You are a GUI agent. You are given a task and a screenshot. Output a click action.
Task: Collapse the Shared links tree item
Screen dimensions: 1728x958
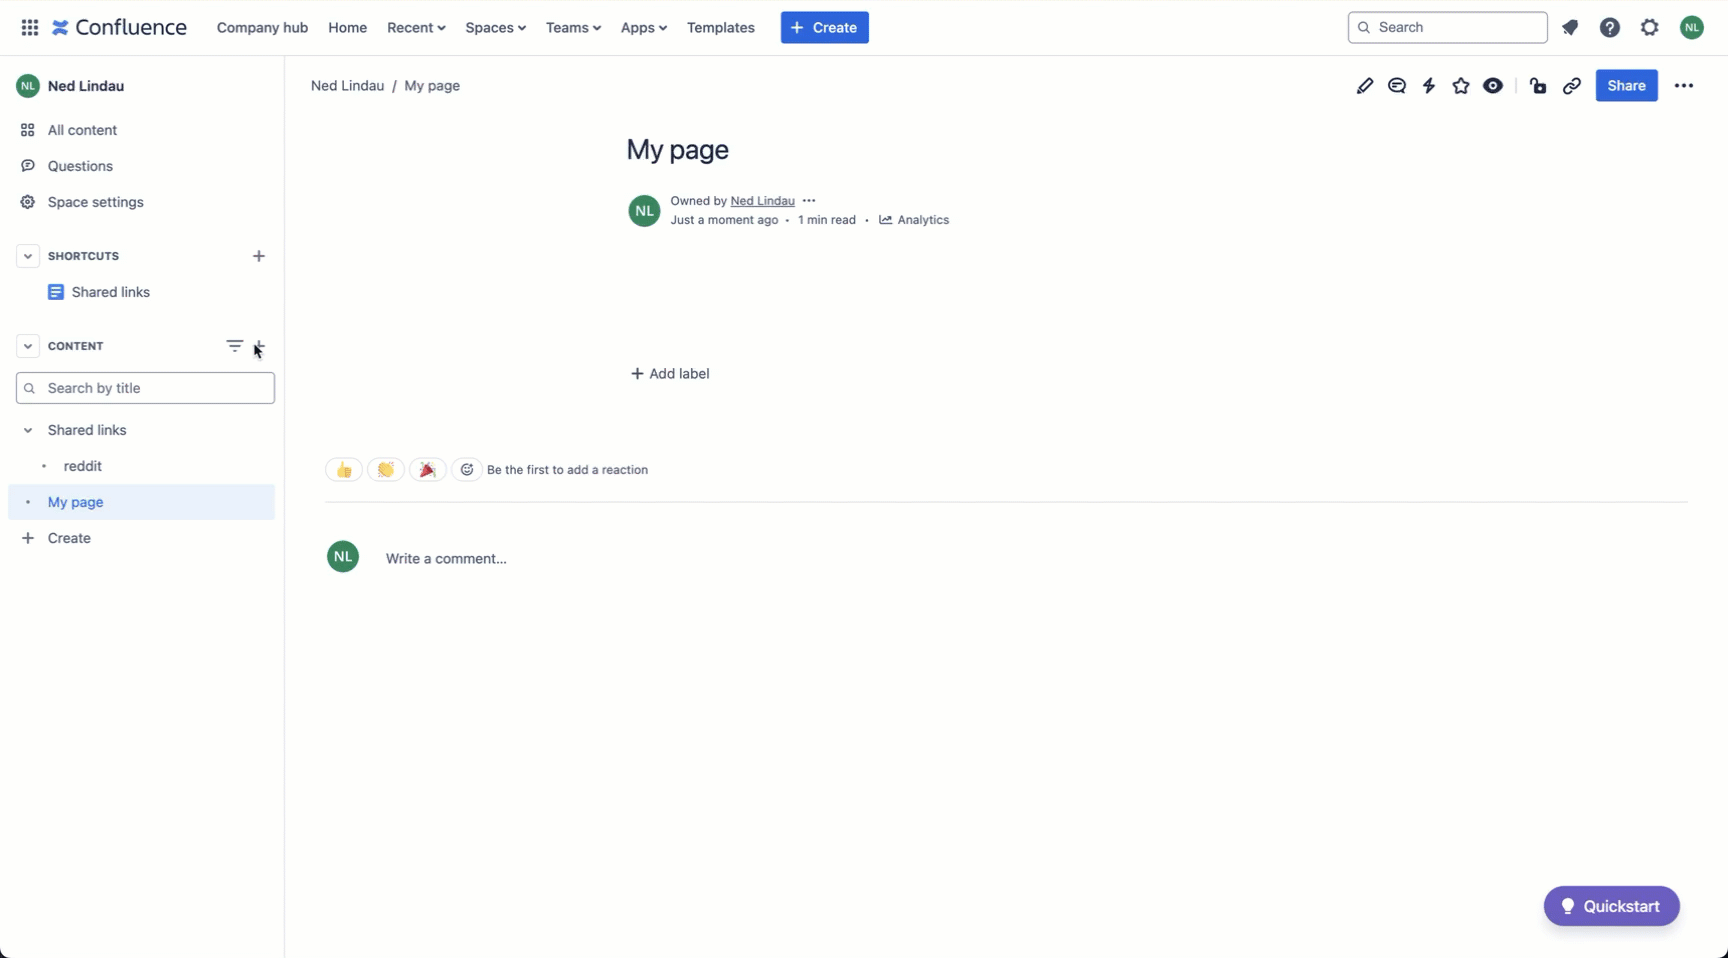28,430
